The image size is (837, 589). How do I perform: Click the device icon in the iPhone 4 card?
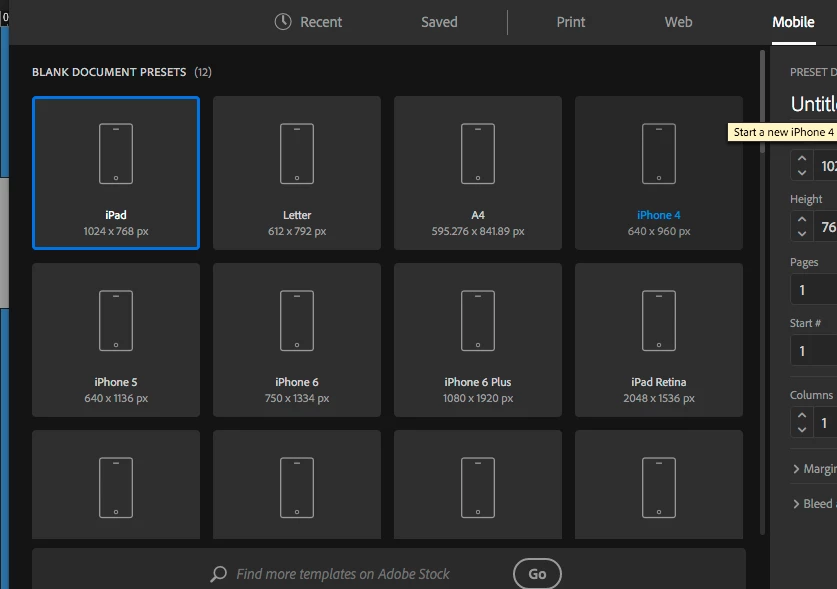coord(659,154)
